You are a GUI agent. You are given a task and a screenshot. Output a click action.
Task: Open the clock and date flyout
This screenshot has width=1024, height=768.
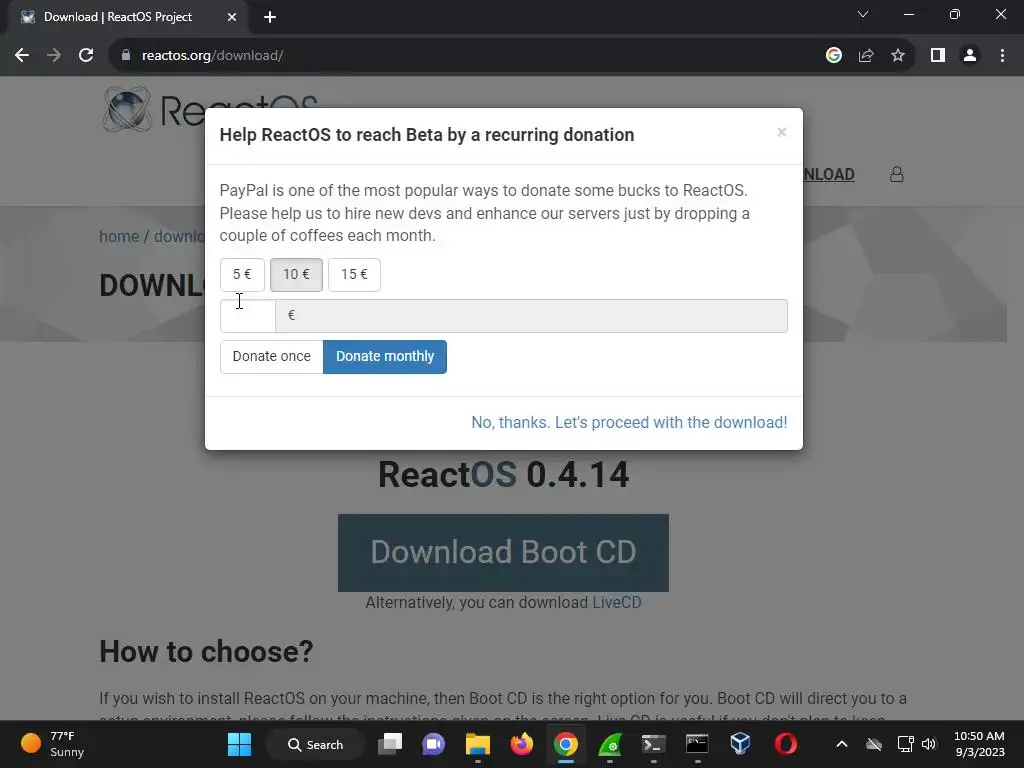(979, 744)
